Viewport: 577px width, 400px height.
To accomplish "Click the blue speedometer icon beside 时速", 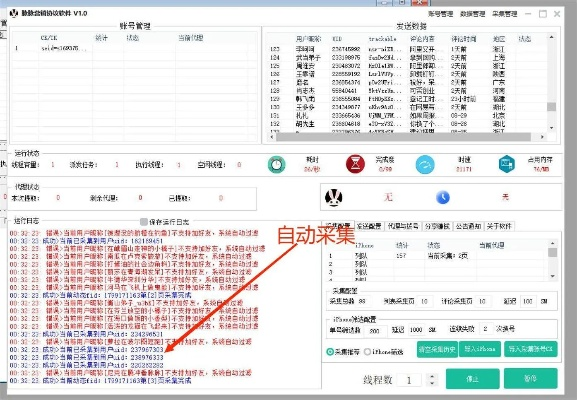I will [x=425, y=164].
